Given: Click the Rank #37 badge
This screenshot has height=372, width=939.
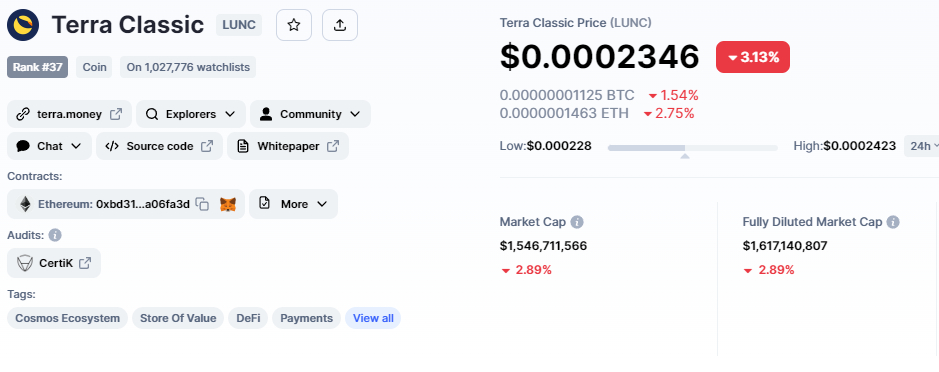Looking at the screenshot, I should pos(38,67).
